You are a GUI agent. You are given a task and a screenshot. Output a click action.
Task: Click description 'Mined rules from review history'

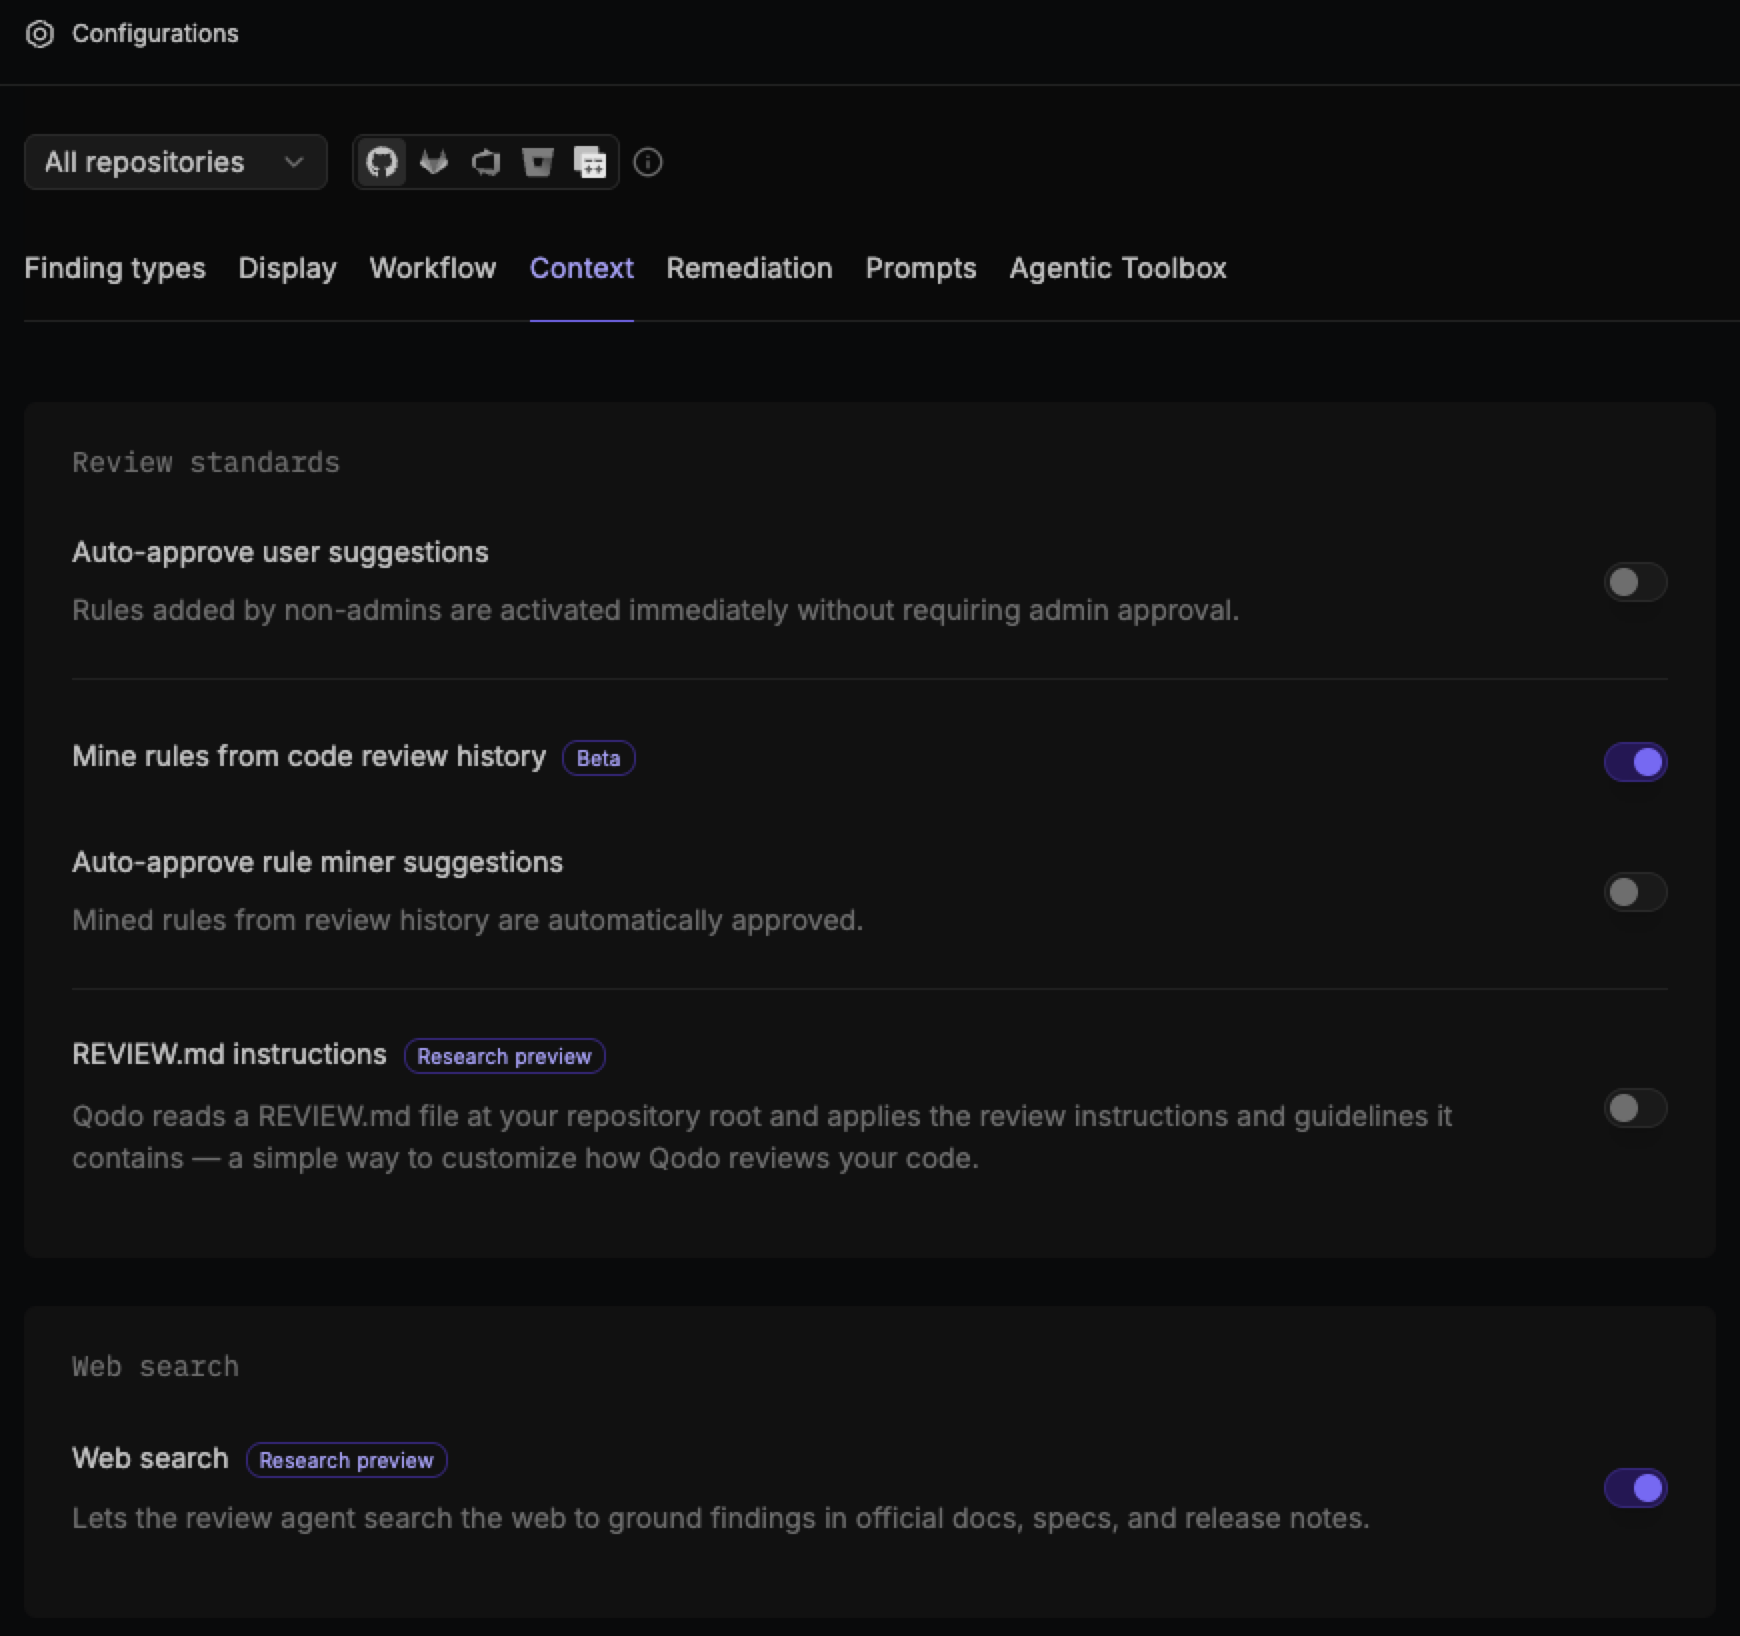pyautogui.click(x=467, y=920)
